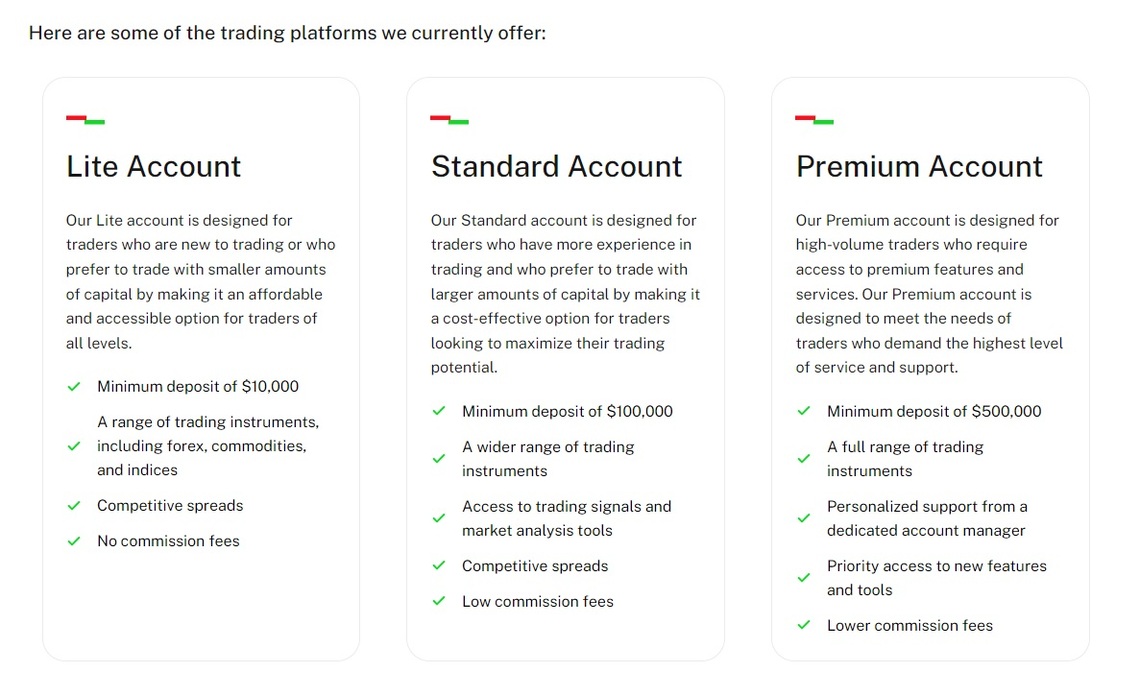Select the Standard Account heading
This screenshot has height=696, width=1140.
(x=556, y=167)
